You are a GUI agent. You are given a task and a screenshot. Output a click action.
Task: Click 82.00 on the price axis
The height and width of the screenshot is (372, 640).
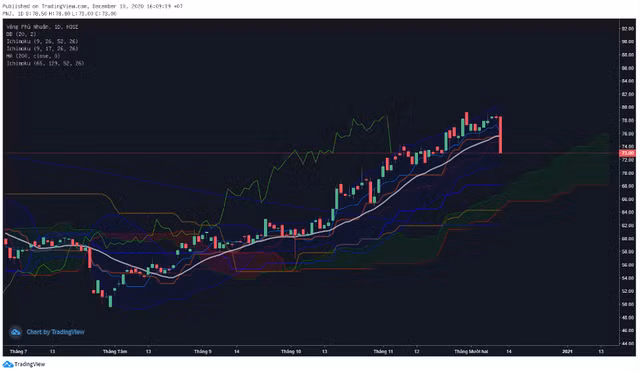click(627, 94)
